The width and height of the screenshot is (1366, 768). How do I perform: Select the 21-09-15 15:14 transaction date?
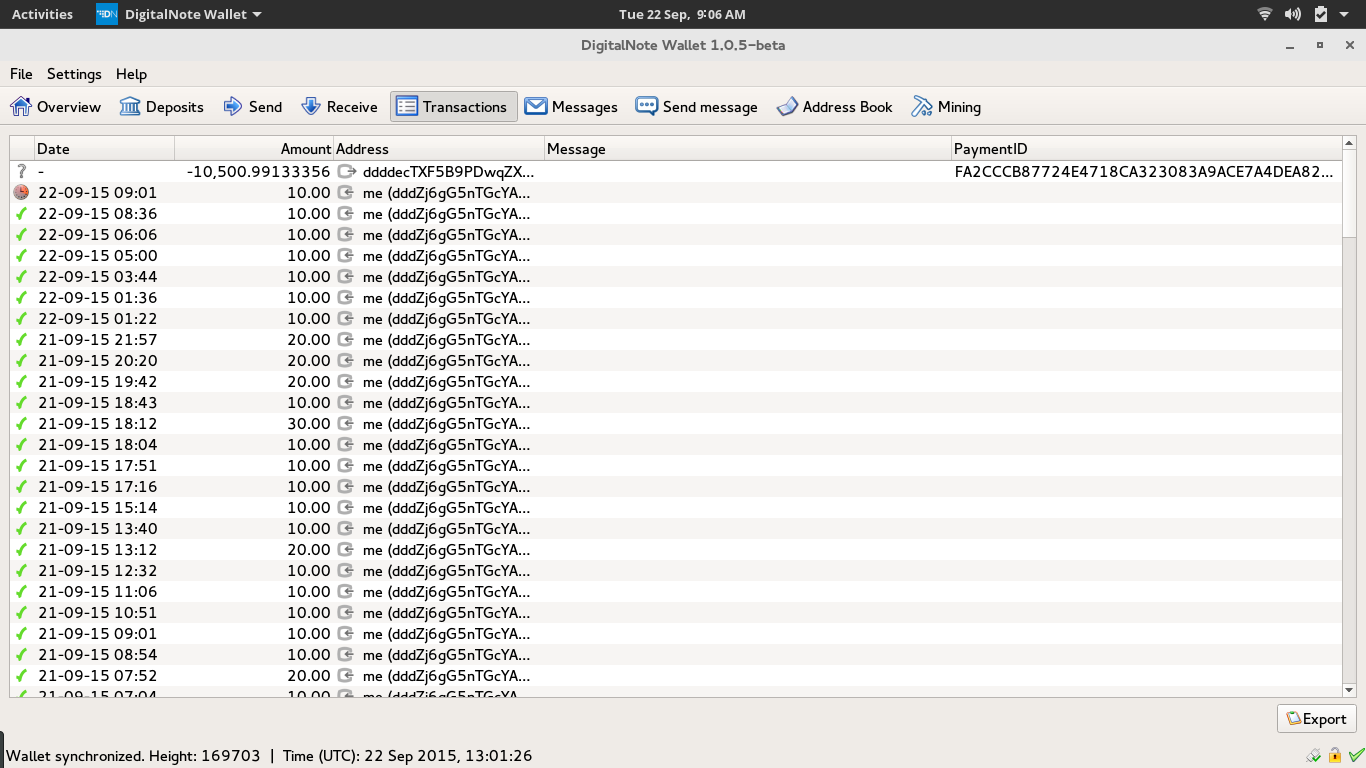pos(97,508)
